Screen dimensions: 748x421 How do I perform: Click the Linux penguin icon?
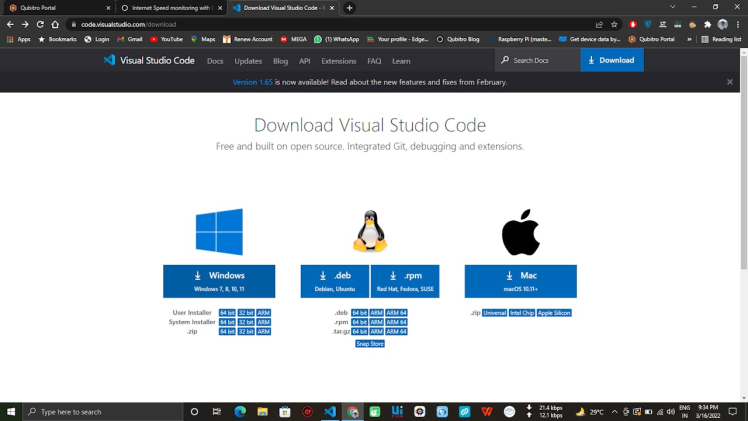tap(370, 232)
